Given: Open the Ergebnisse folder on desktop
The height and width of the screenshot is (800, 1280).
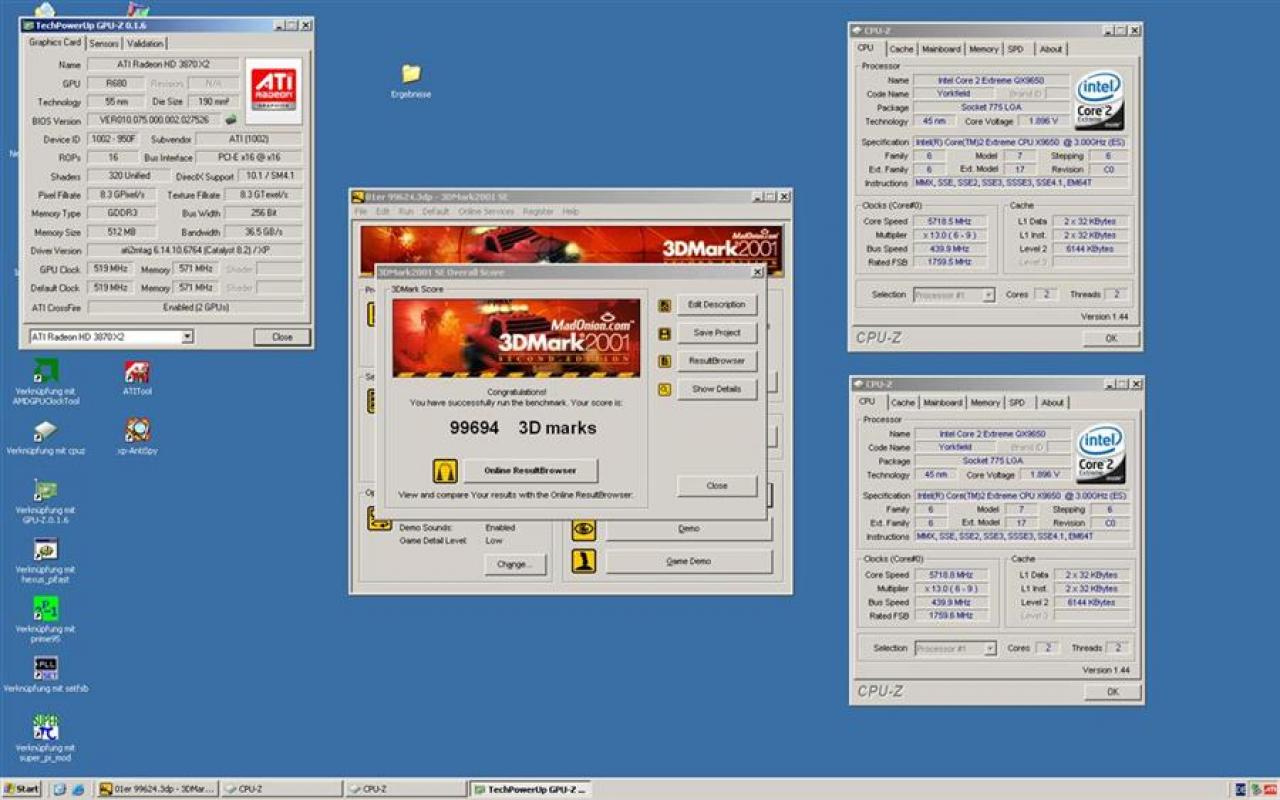Looking at the screenshot, I should point(411,74).
